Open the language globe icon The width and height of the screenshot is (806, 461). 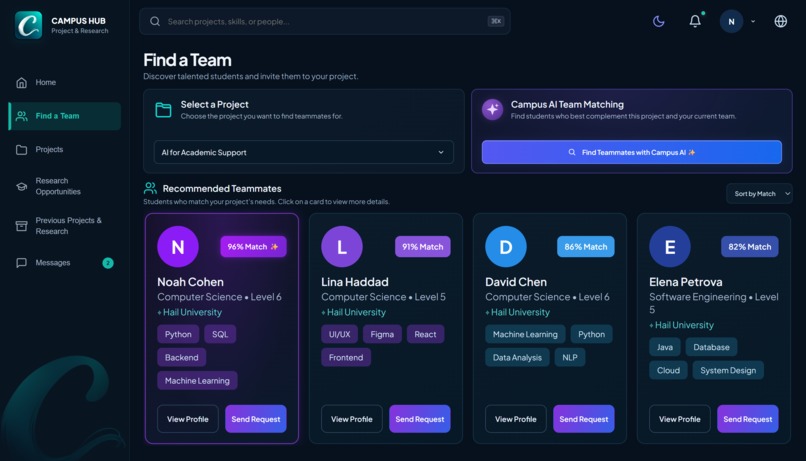point(780,21)
